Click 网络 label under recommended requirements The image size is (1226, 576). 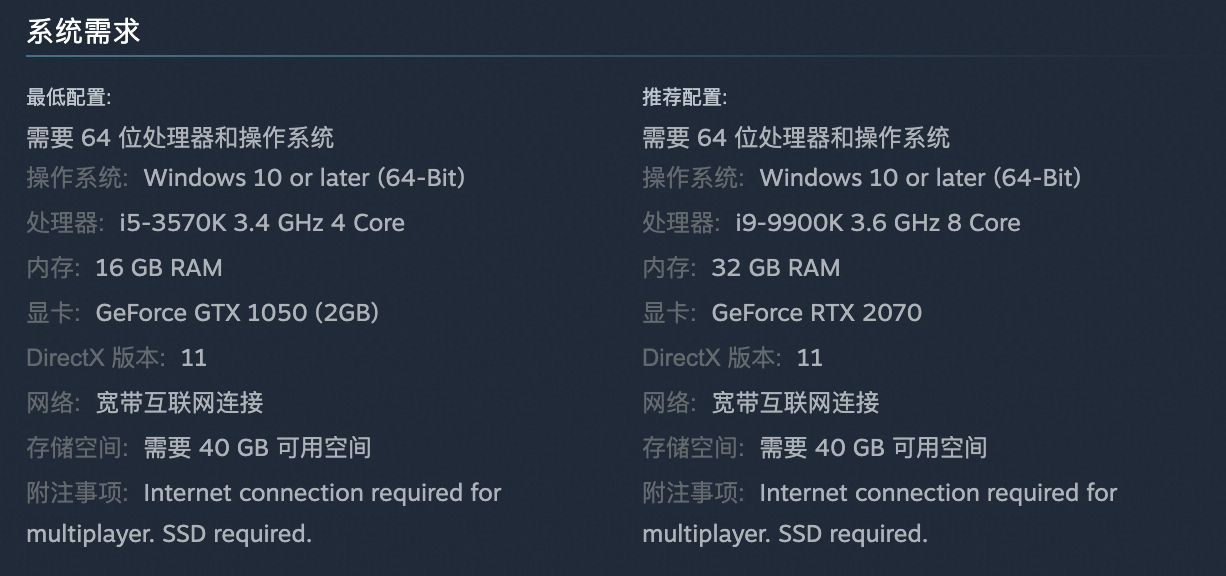668,402
